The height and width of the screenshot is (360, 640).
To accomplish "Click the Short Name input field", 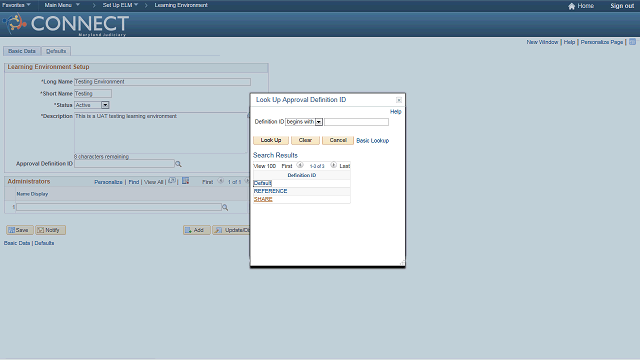I will [93, 94].
